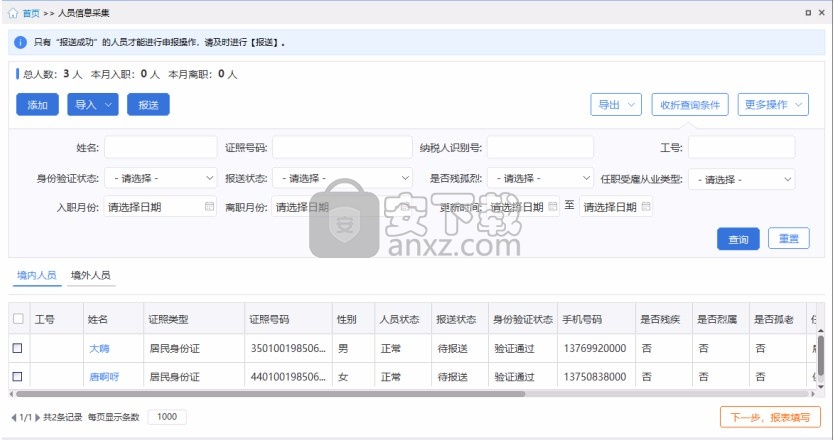Click the 首页 breadcrumb link
Image resolution: width=834 pixels, height=440 pixels.
[x=31, y=13]
